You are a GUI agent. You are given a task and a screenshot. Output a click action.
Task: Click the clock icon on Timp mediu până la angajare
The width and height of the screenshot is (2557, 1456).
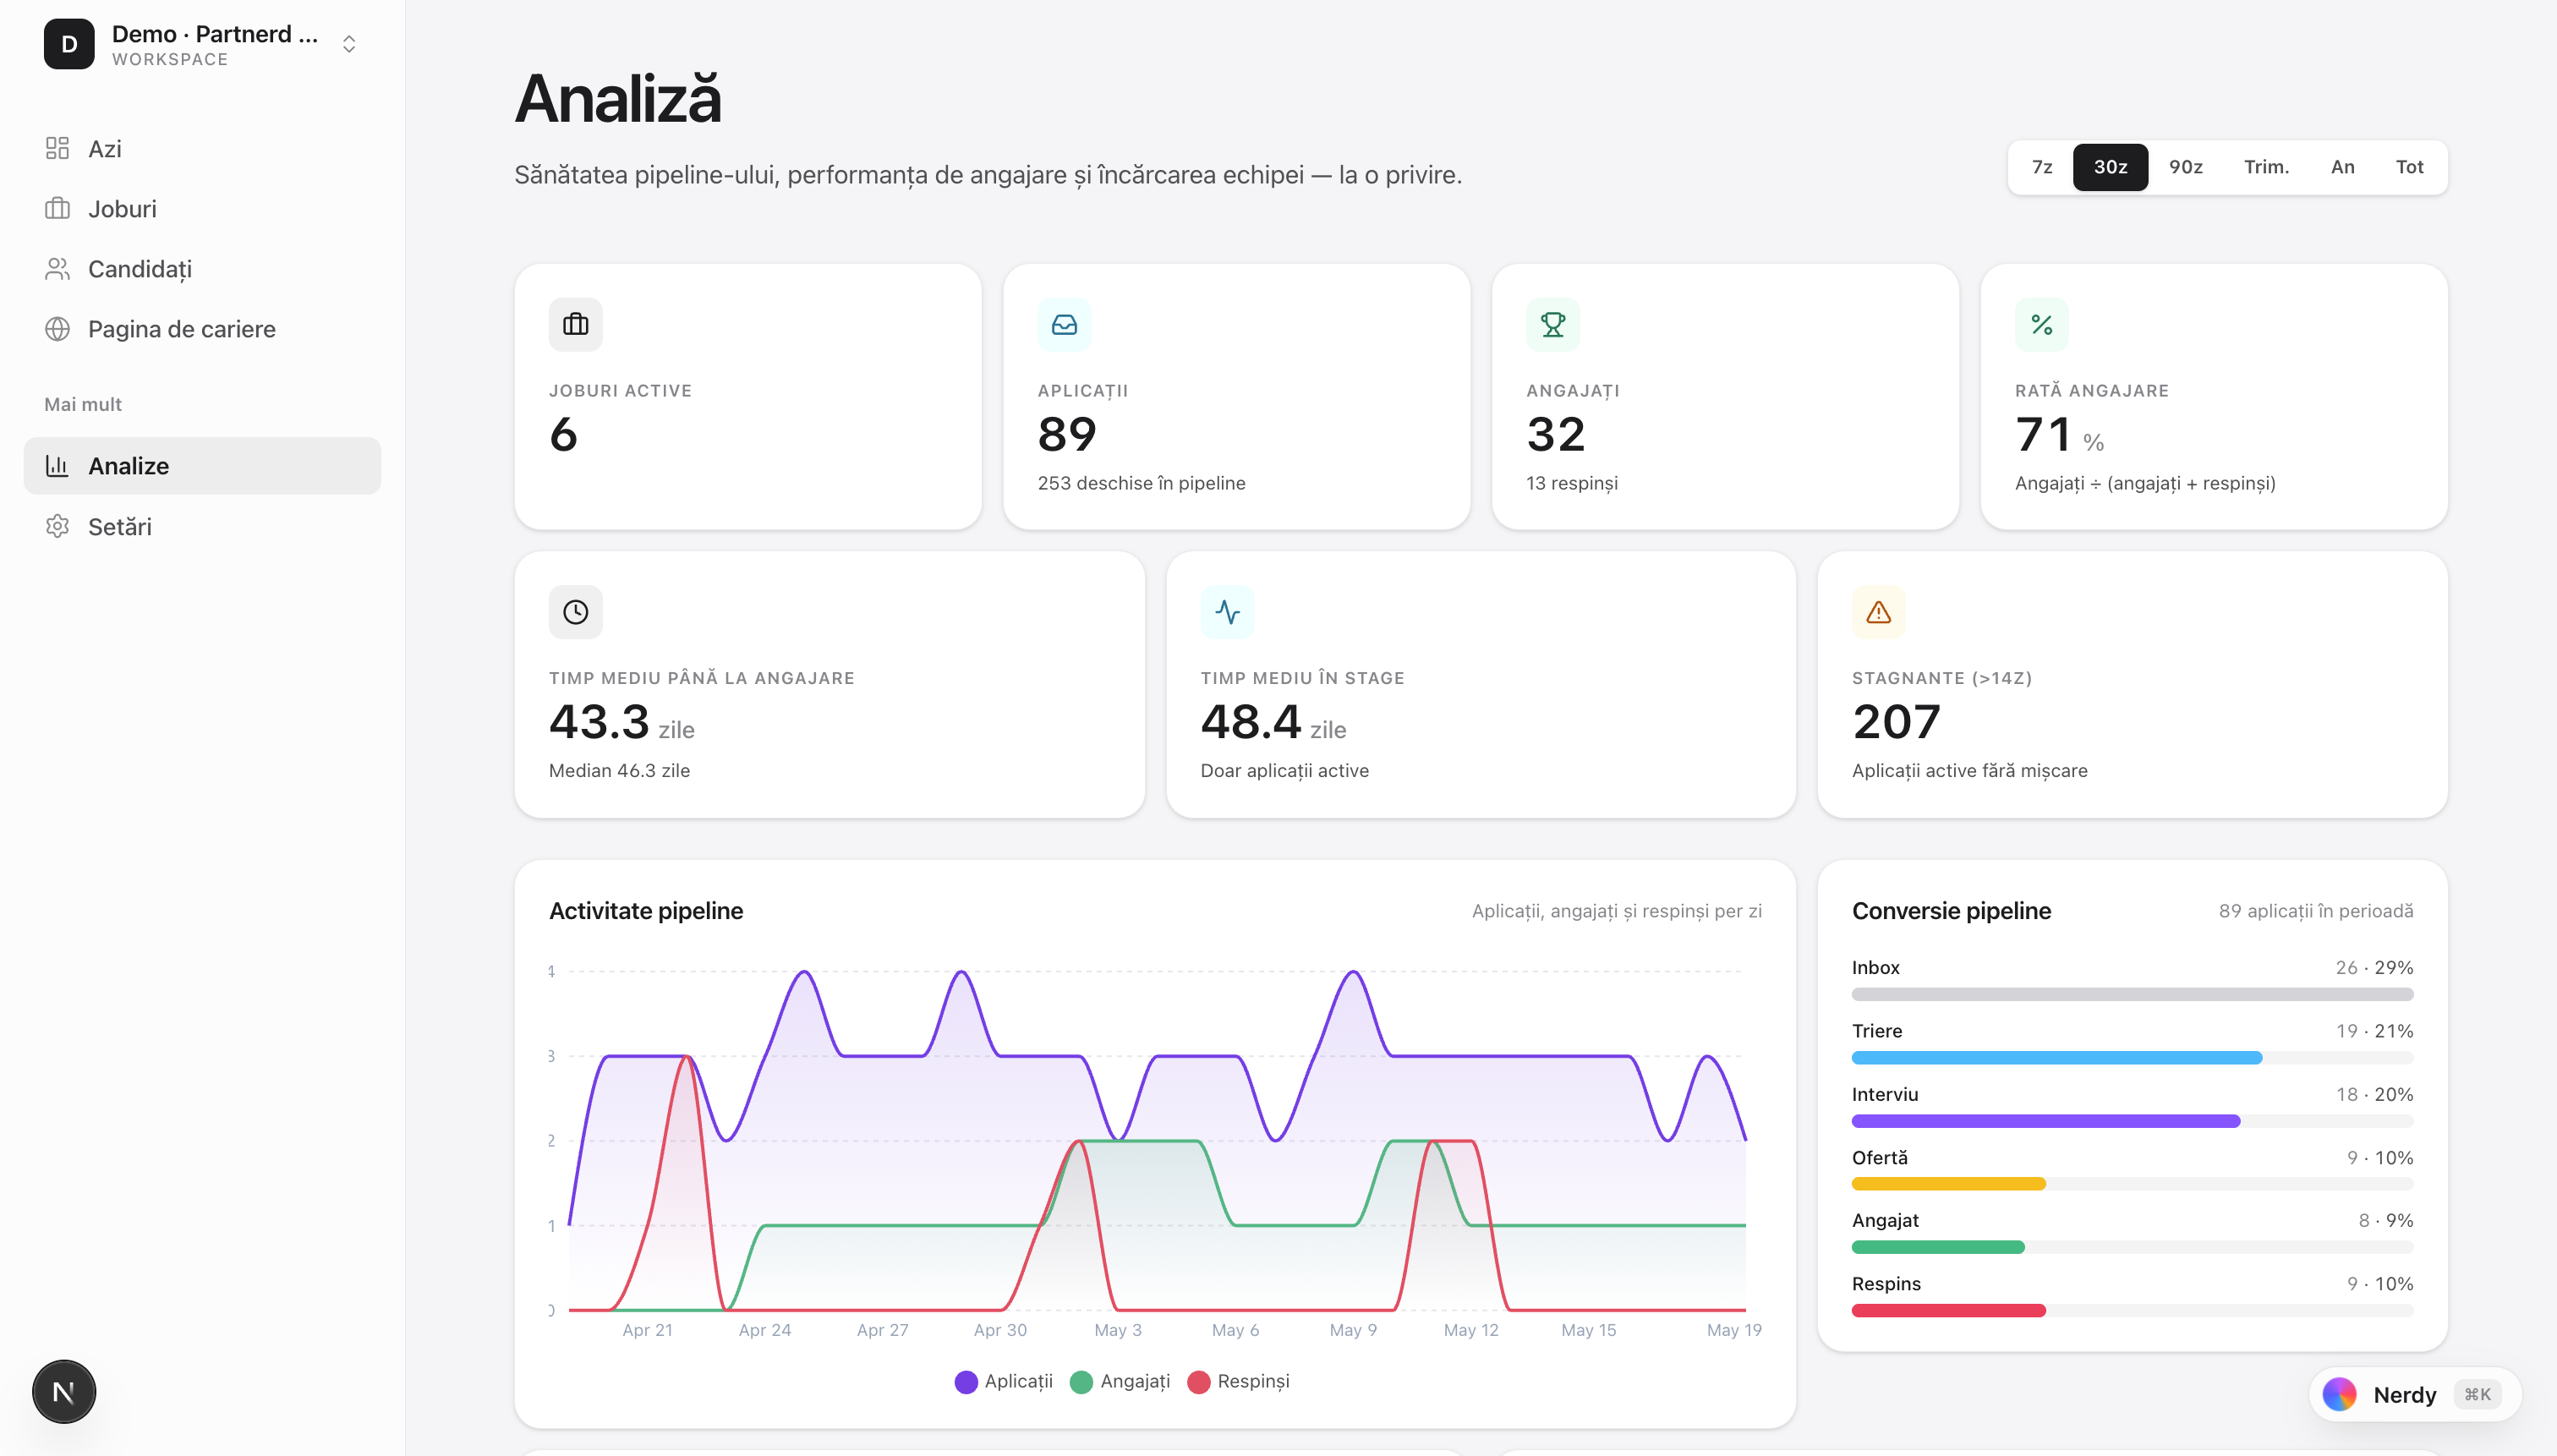tap(576, 612)
